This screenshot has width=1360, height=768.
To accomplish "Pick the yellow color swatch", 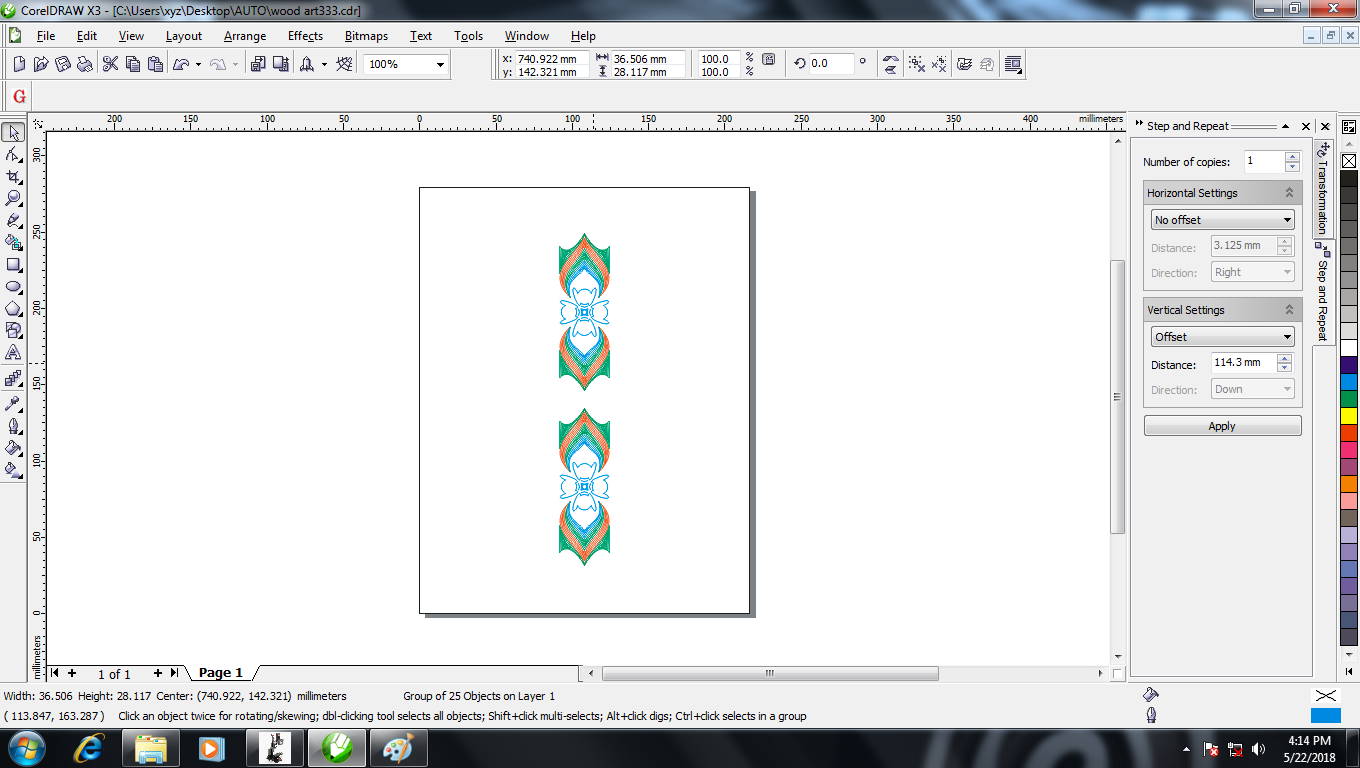I will (x=1349, y=416).
